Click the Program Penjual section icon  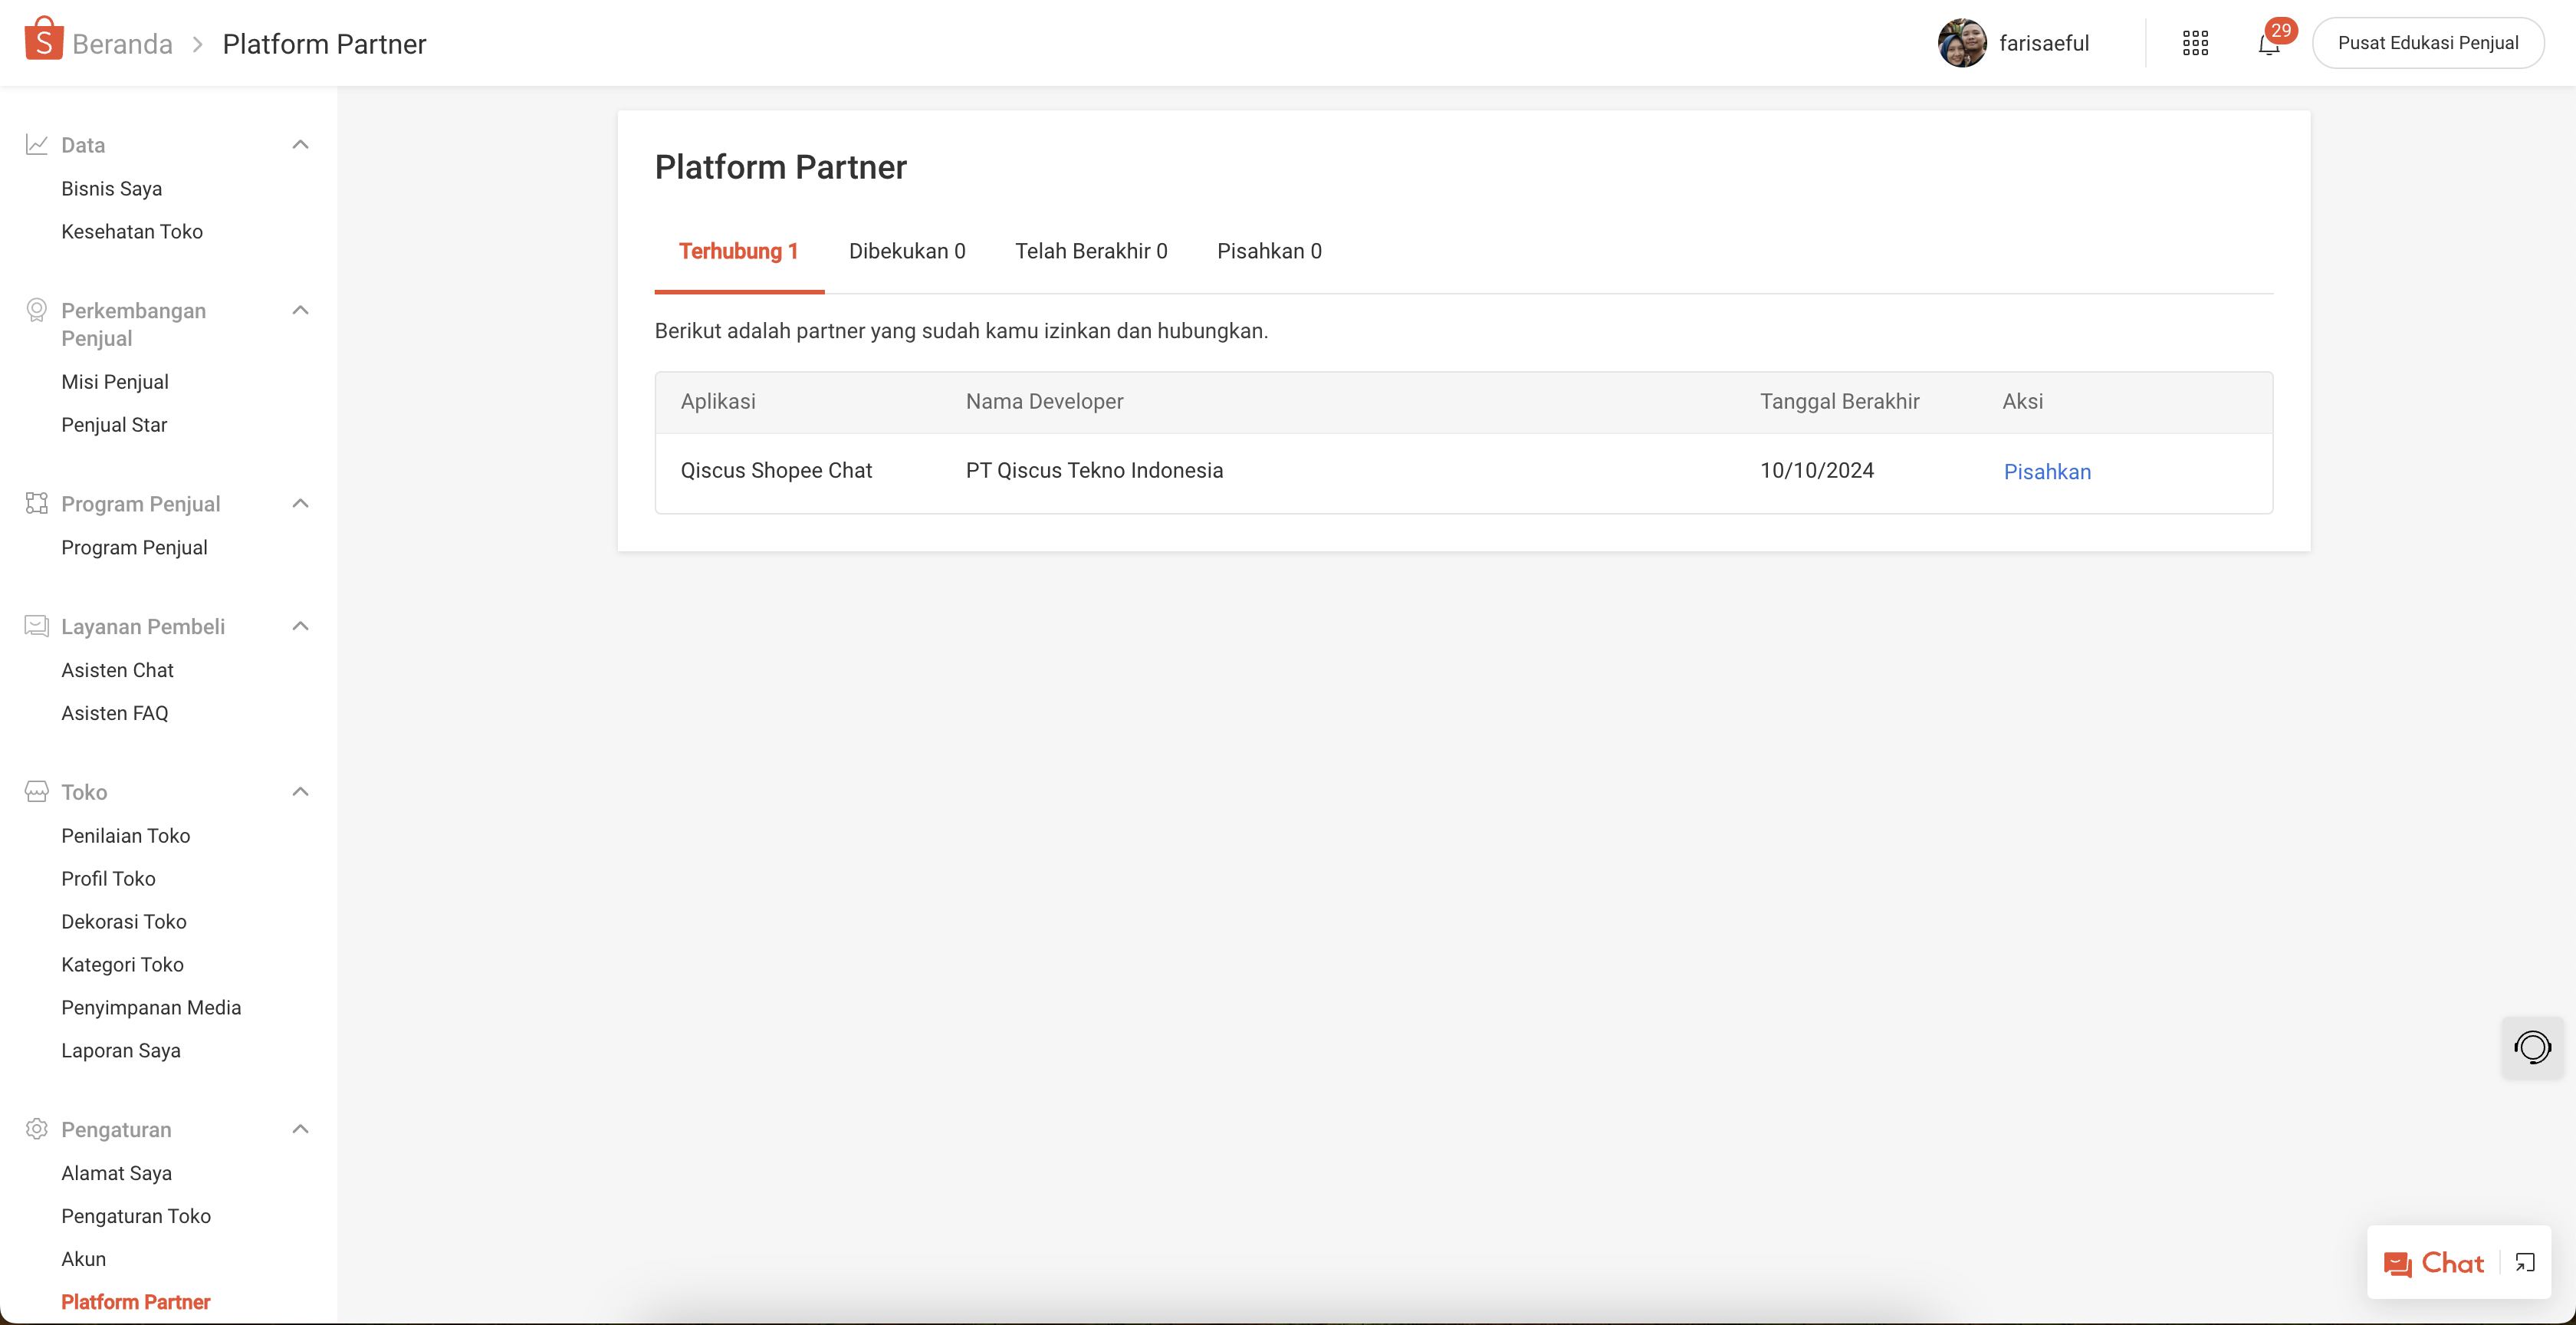click(x=37, y=503)
